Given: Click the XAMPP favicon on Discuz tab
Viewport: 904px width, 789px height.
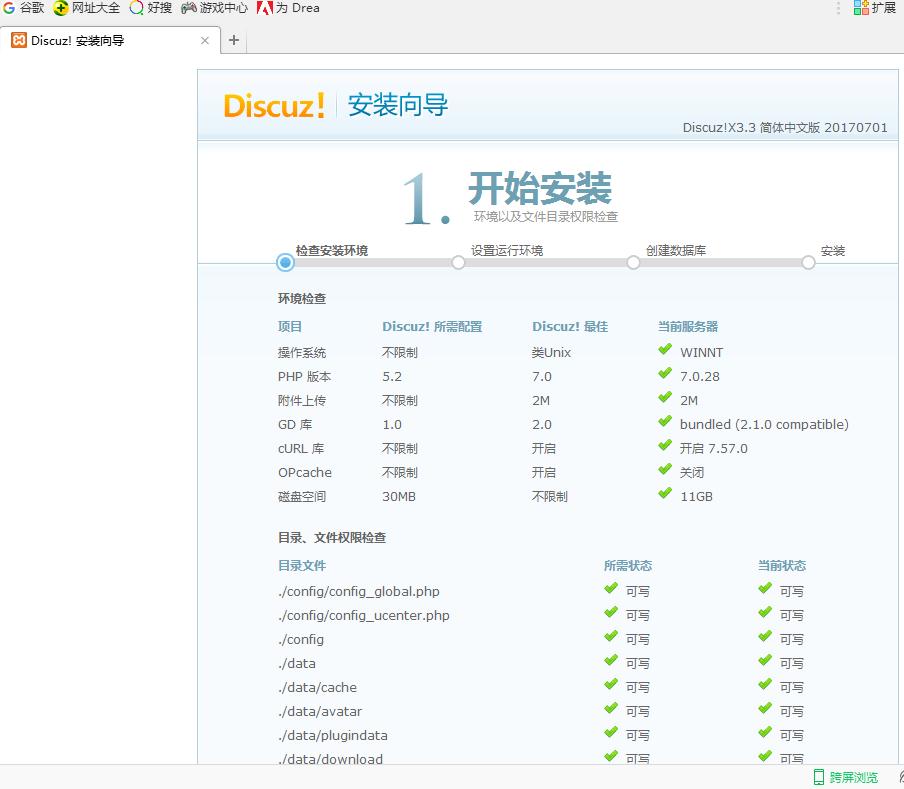Looking at the screenshot, I should coord(18,41).
